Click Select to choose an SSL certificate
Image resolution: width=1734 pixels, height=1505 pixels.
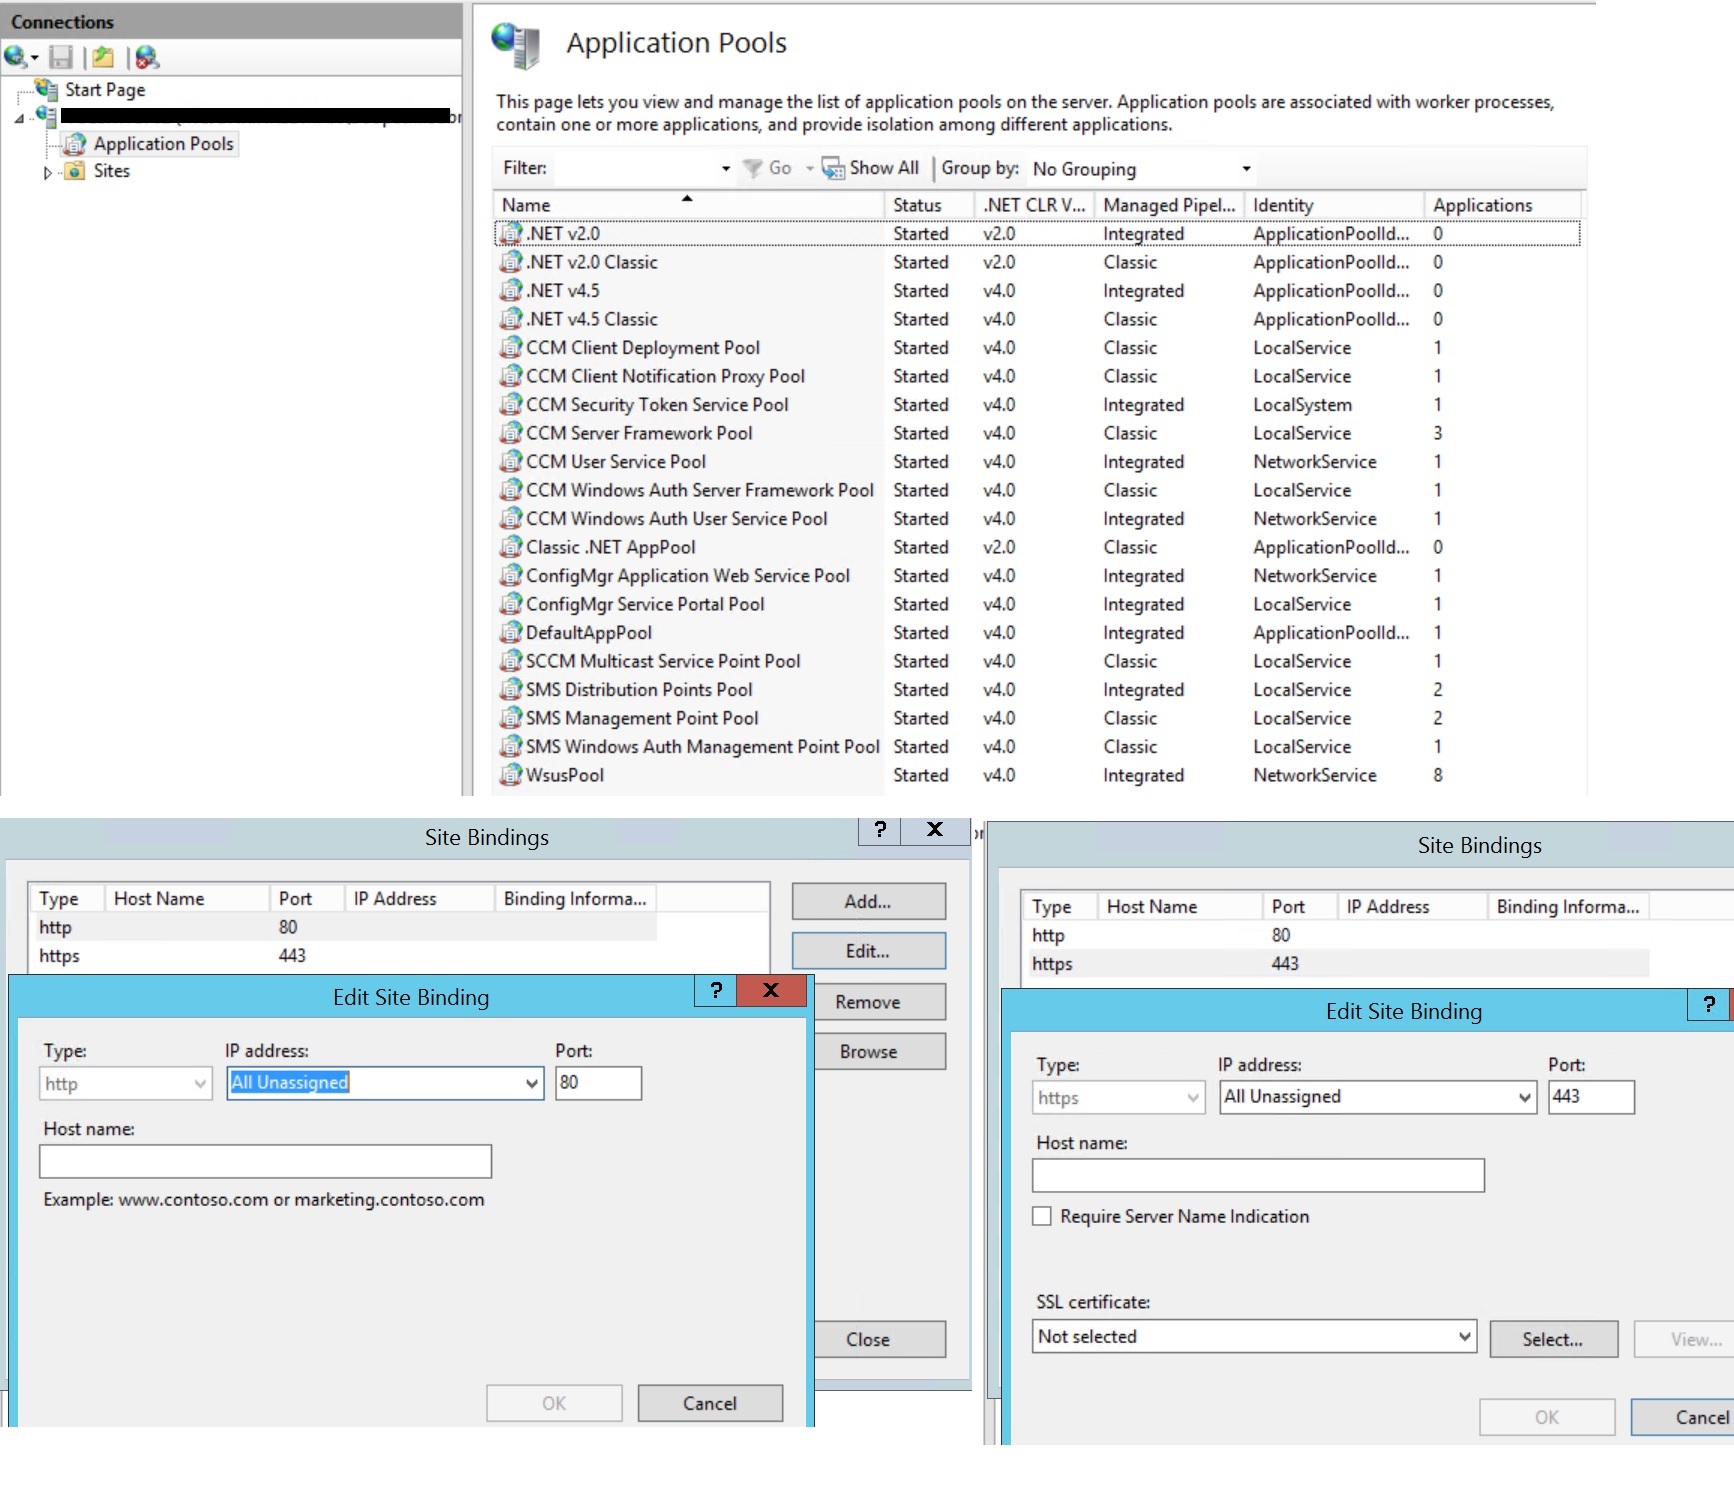1552,1339
